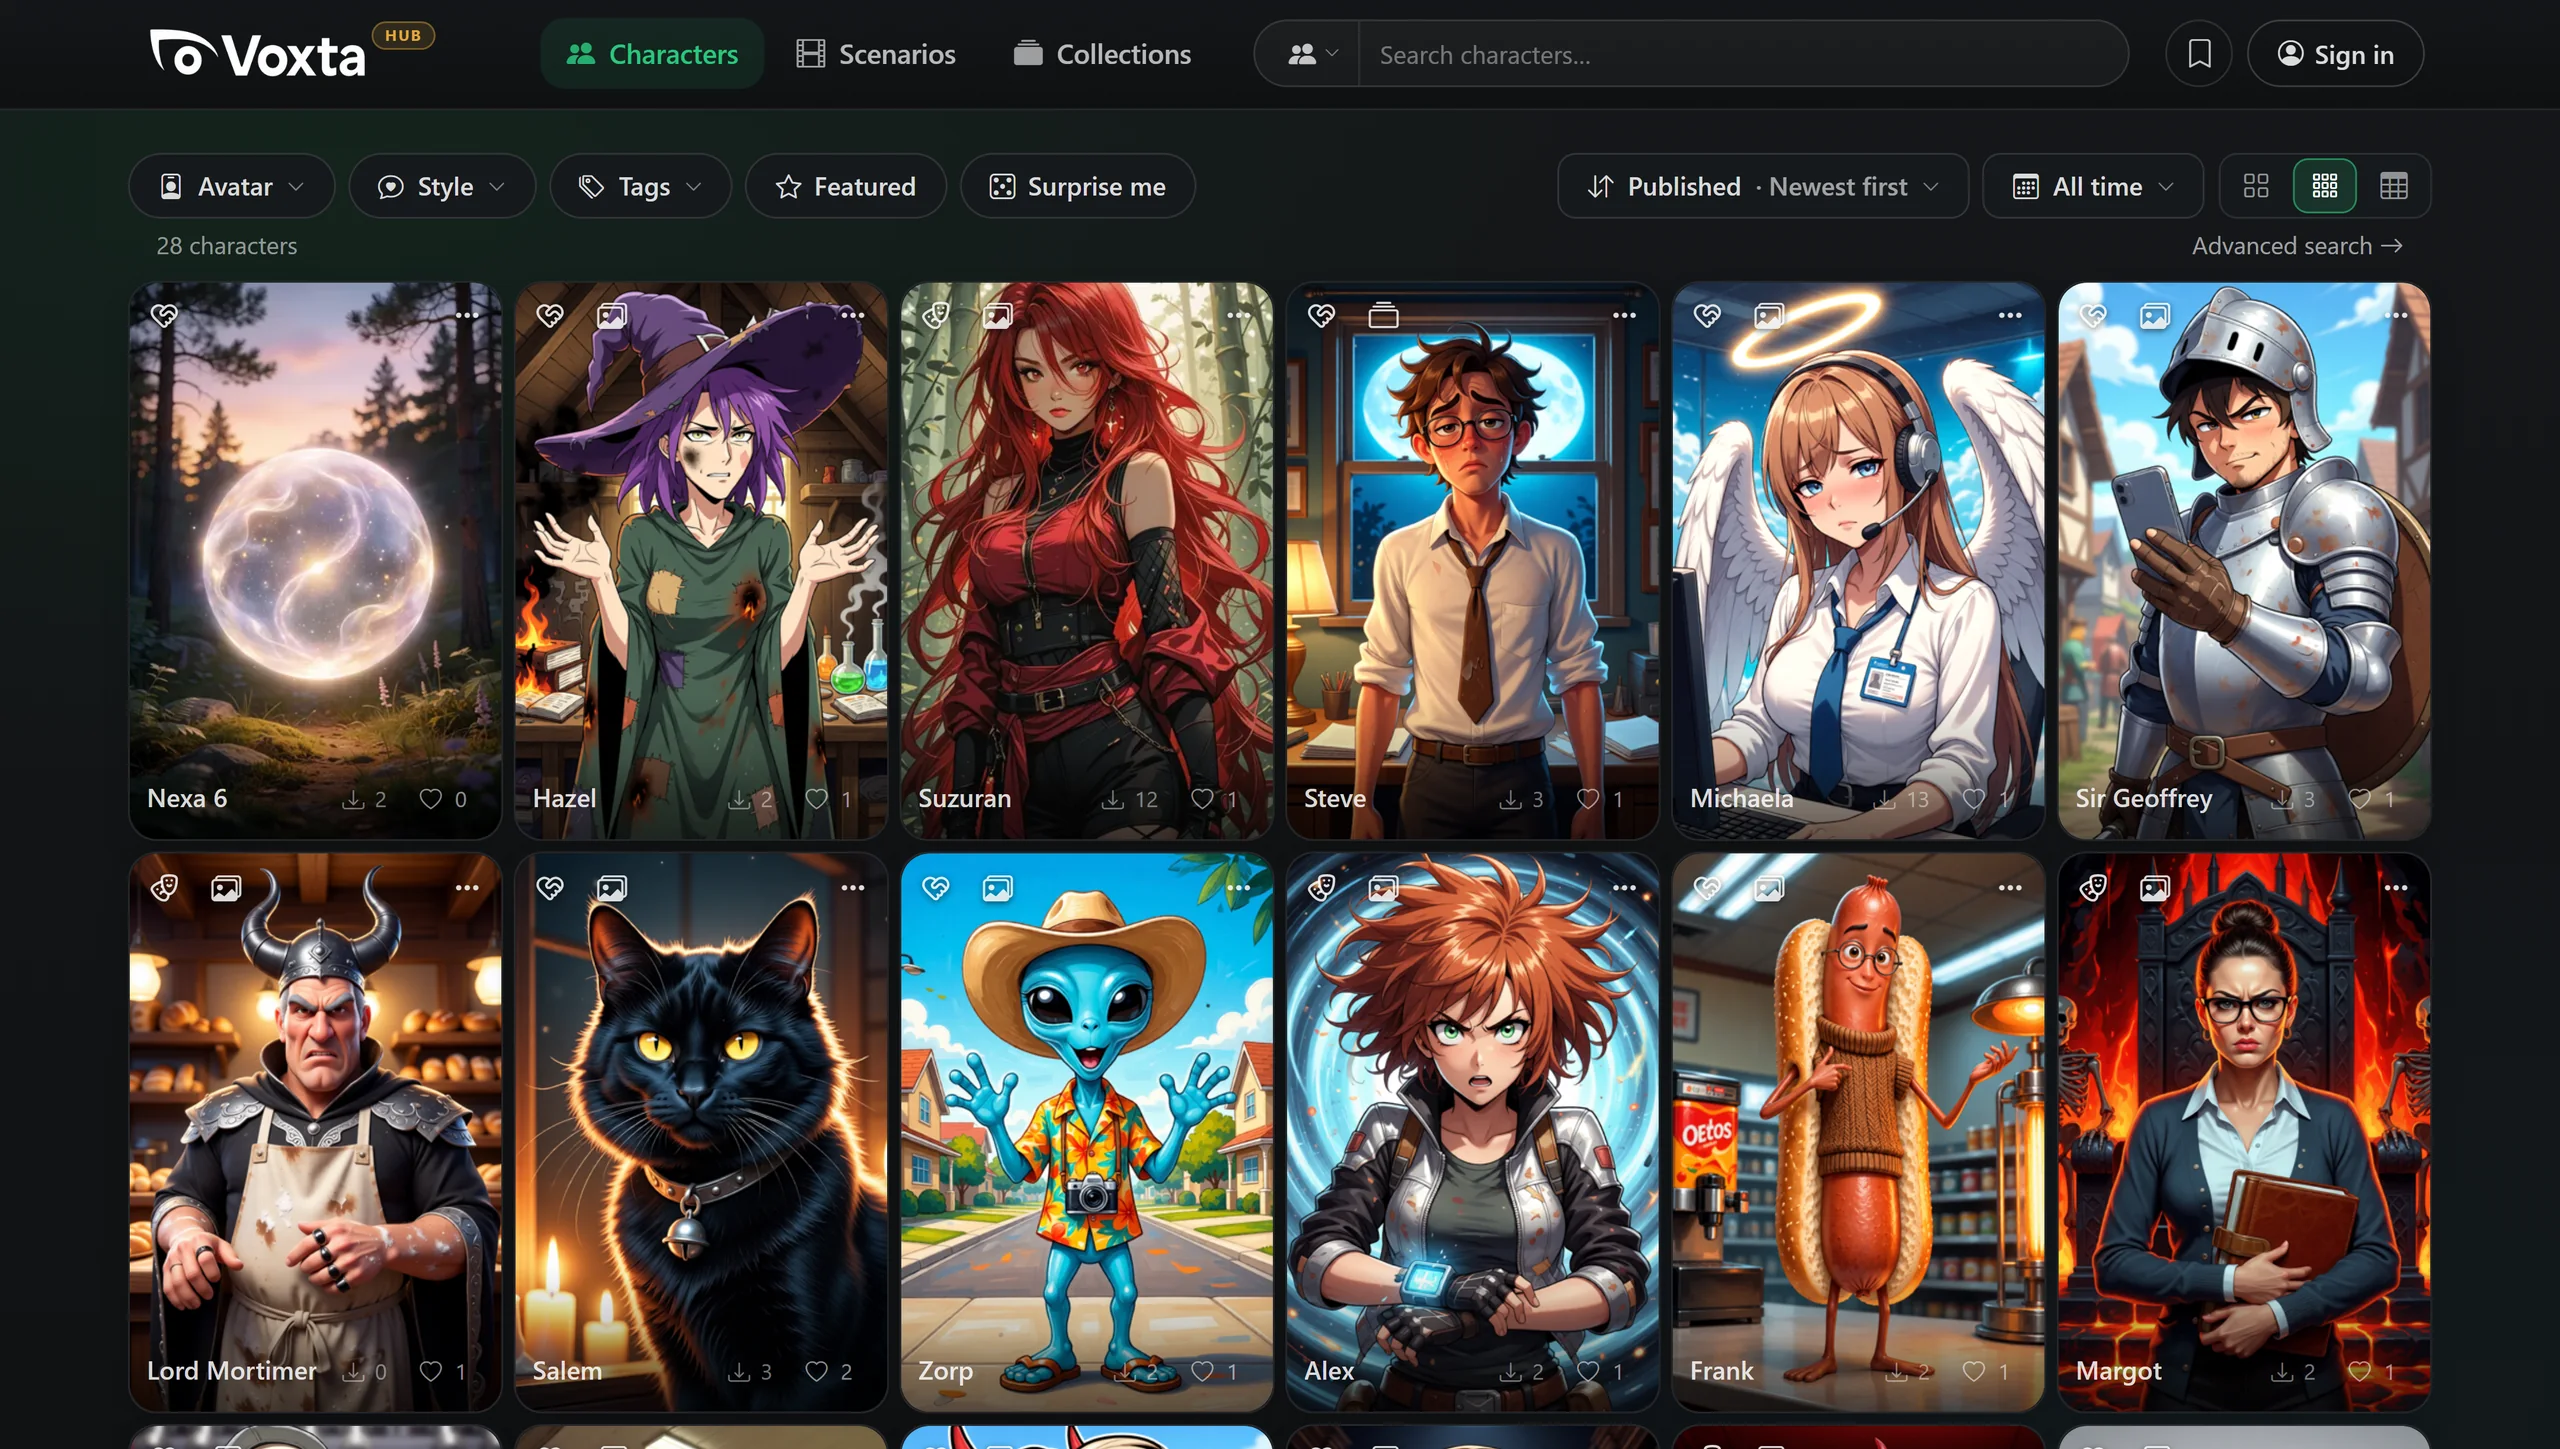Expand the Style filter dropdown
The image size is (2560, 1449).
tap(442, 186)
